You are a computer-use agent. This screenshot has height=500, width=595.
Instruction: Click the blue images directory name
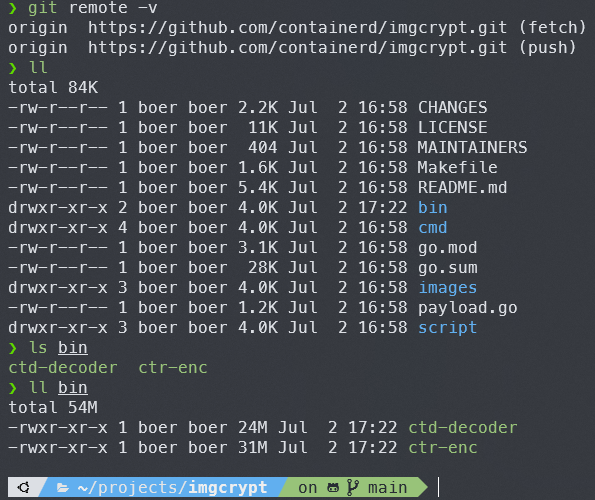pos(447,288)
